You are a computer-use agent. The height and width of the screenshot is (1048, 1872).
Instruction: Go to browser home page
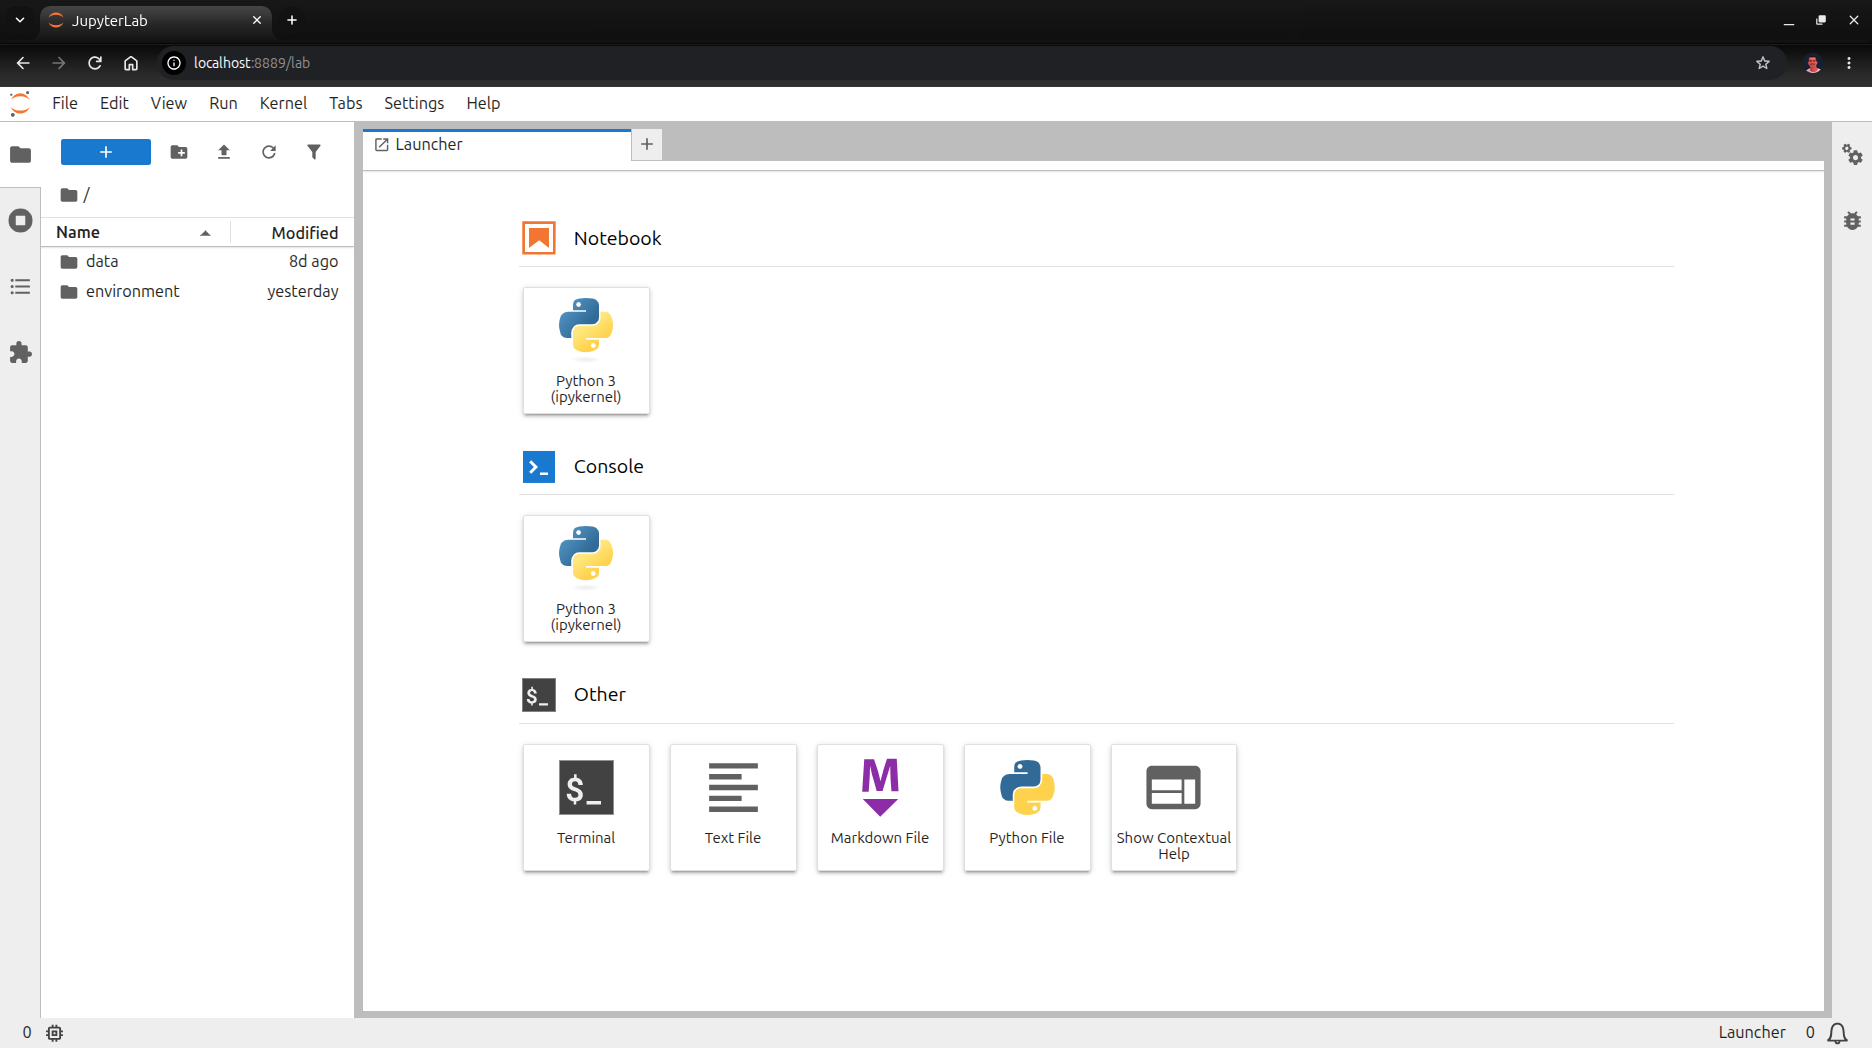tap(131, 63)
